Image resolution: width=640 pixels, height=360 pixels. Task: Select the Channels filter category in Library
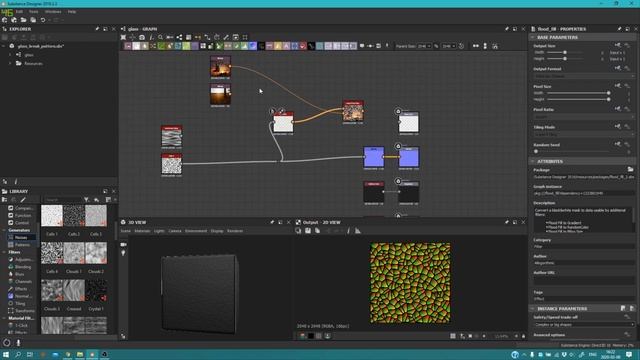23,282
